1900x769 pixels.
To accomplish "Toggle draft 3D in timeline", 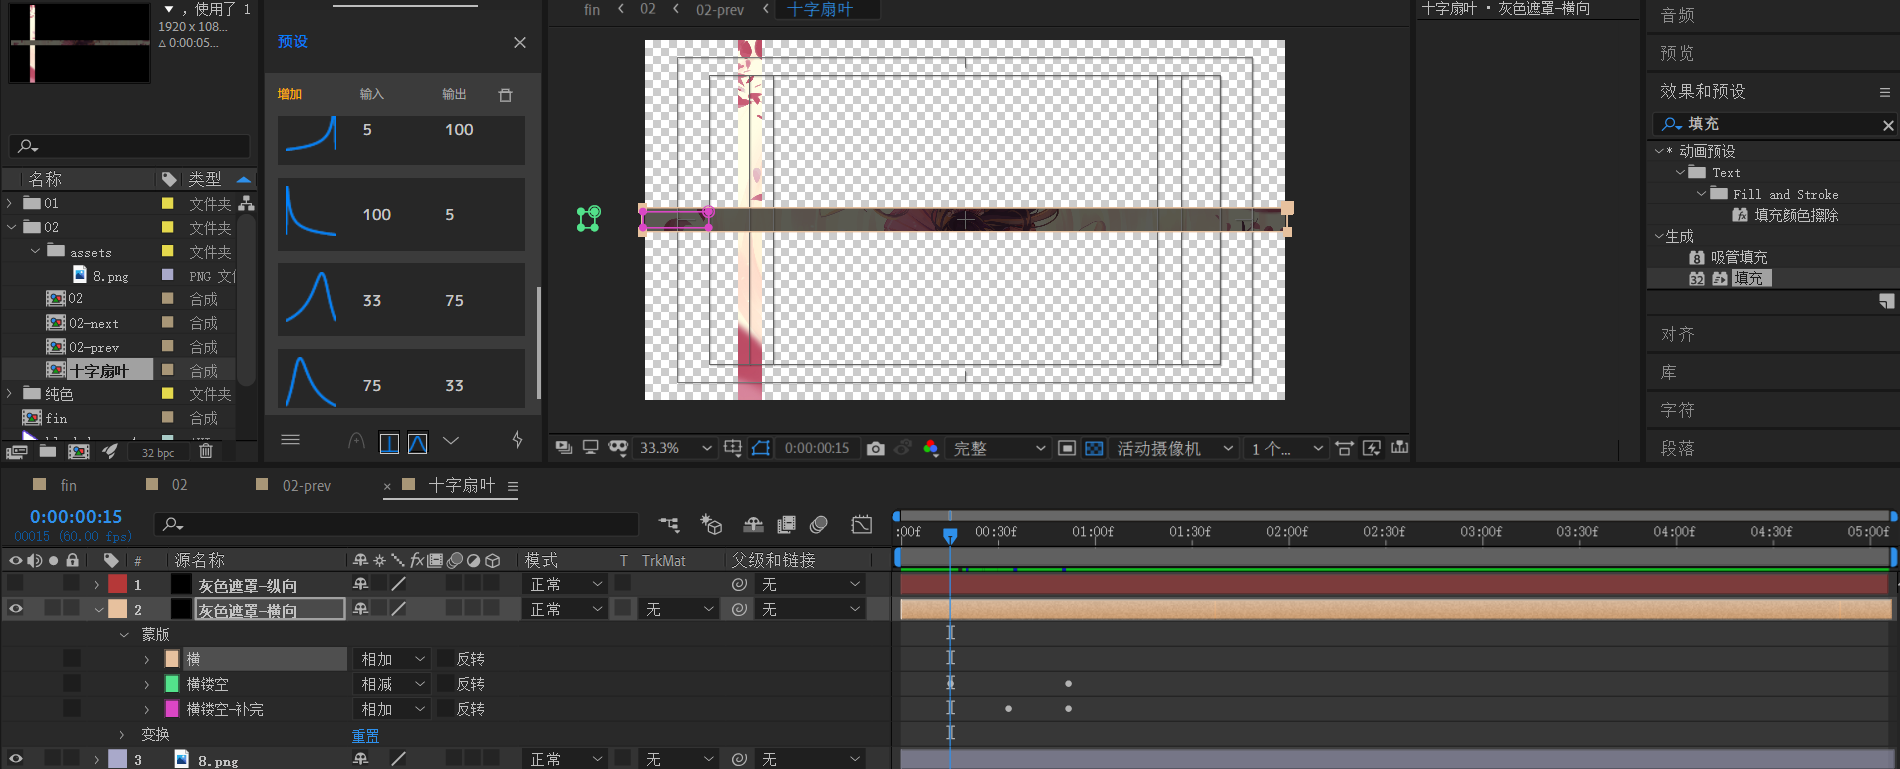I will (711, 524).
